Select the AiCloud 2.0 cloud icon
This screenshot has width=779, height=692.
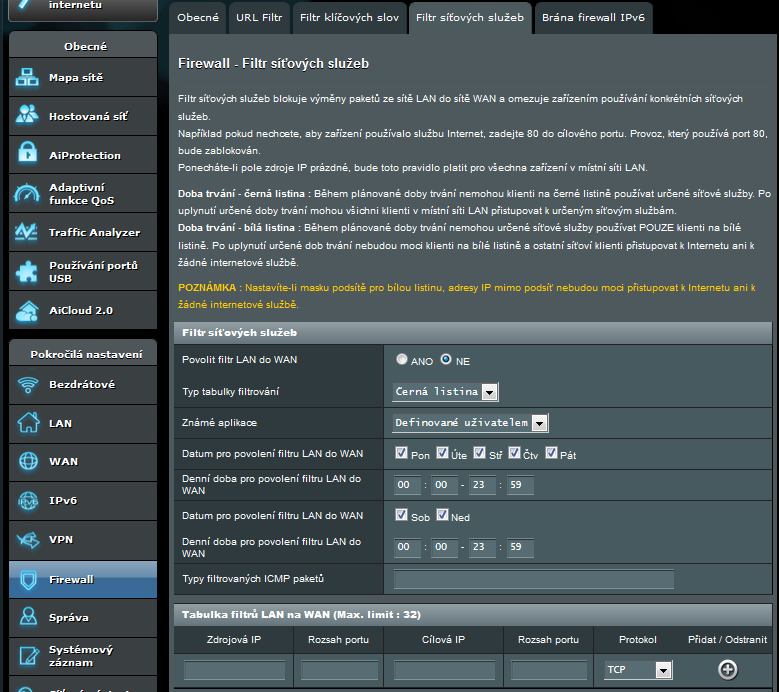tap(27, 310)
